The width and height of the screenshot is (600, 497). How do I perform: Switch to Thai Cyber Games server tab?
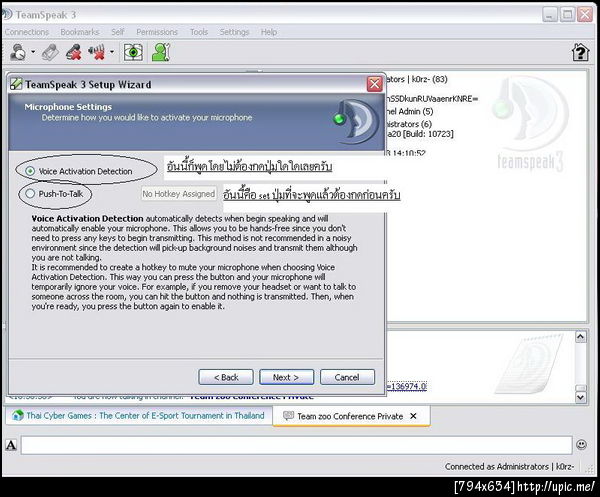pyautogui.click(x=139, y=416)
